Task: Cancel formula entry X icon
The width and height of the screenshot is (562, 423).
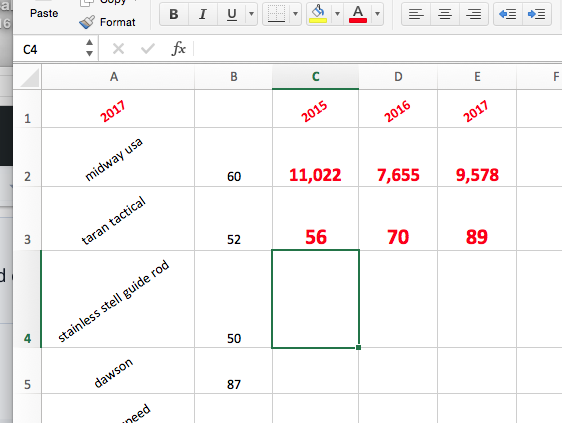Action: click(118, 48)
